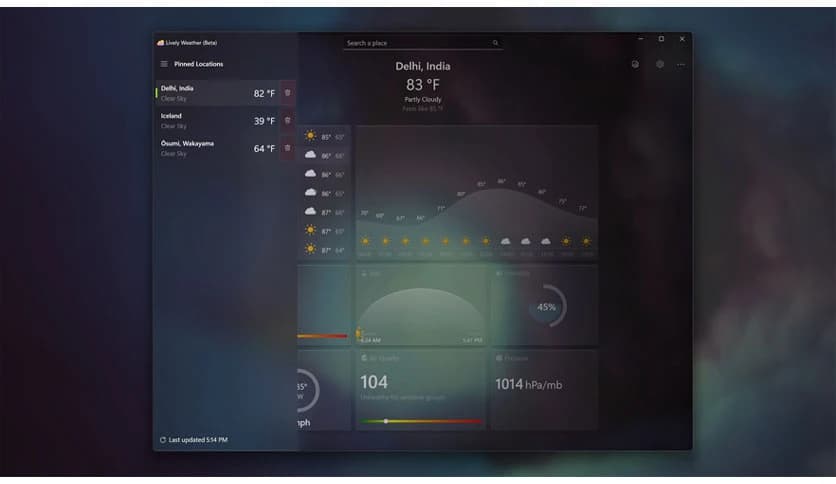
Task: Click the 1014 hPa/mb pressure value
Action: pyautogui.click(x=528, y=384)
